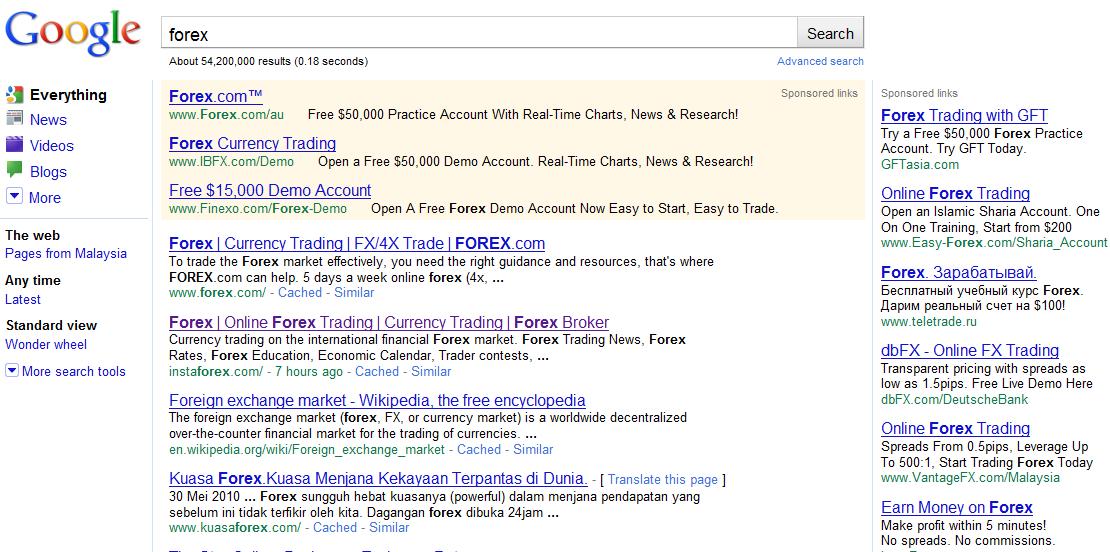
Task: Open the Free $15,000 Demo Account ad
Action: [x=270, y=190]
